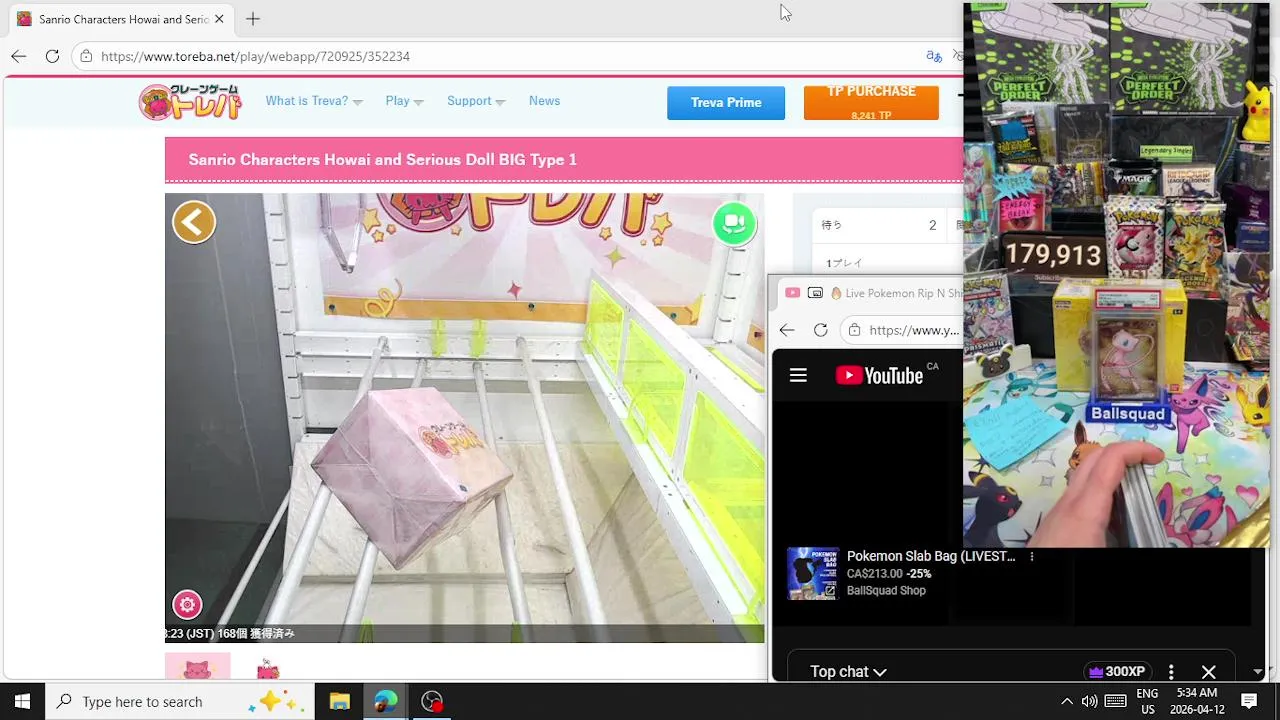The width and height of the screenshot is (1280, 720).
Task: Open the chat options three-dot menu
Action: (x=1171, y=672)
